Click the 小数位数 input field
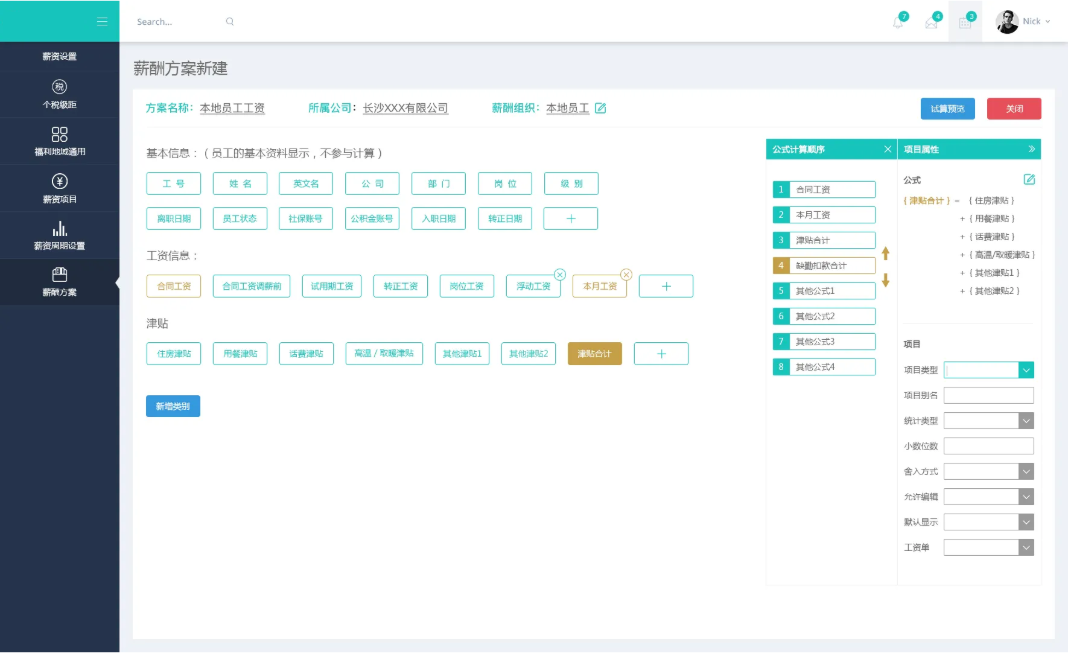 click(989, 446)
